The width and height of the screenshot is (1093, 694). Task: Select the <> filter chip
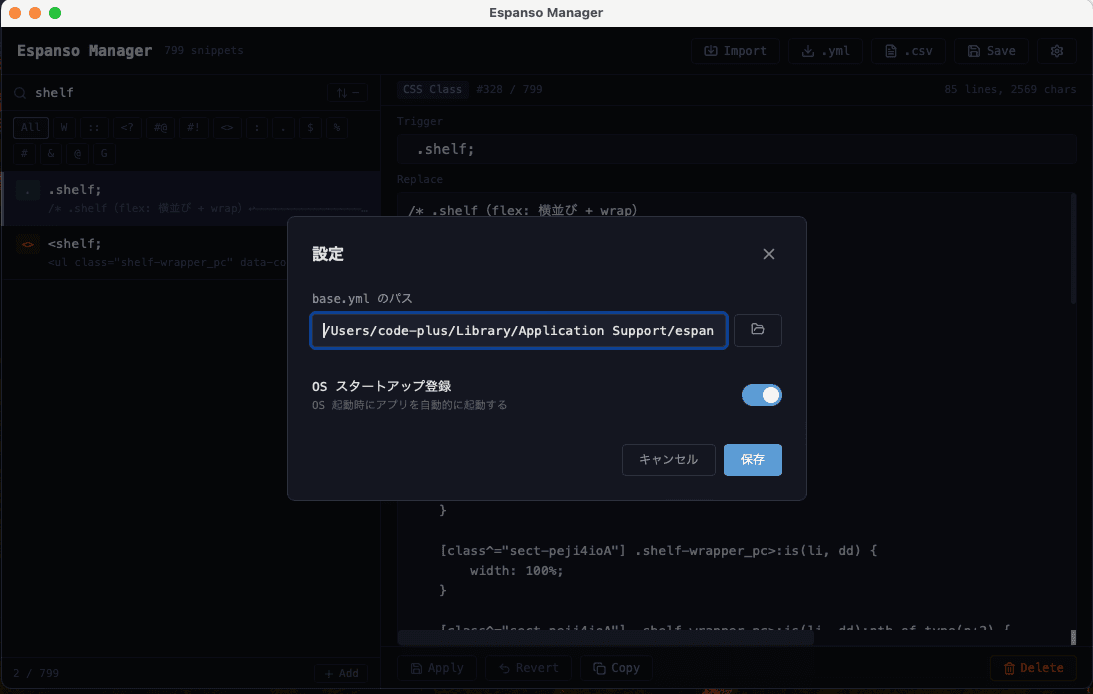coord(227,128)
